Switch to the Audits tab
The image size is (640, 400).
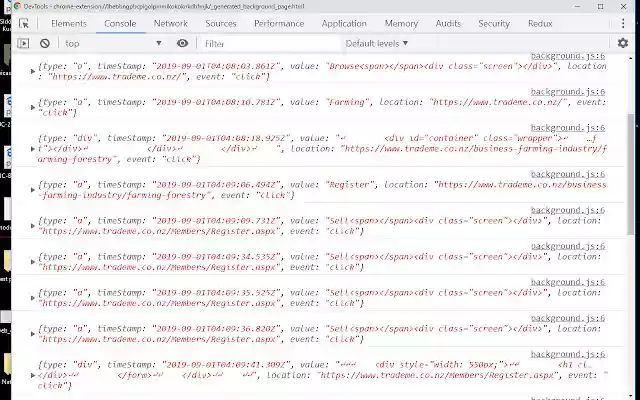448,24
